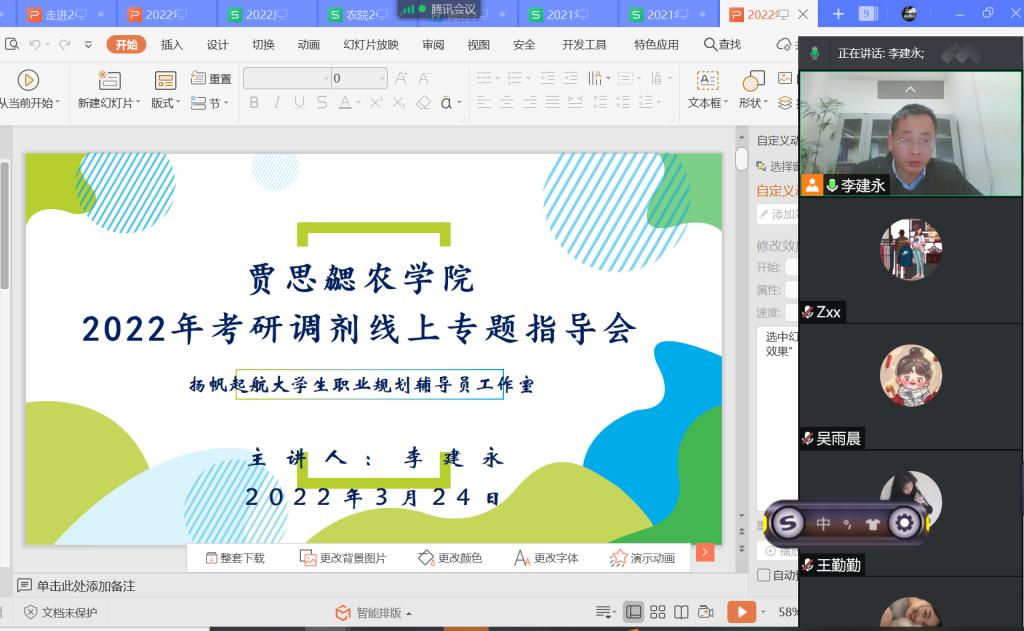The height and width of the screenshot is (631, 1024).
Task: Toggle the 自动 checkbox in animation pane
Action: [x=764, y=575]
